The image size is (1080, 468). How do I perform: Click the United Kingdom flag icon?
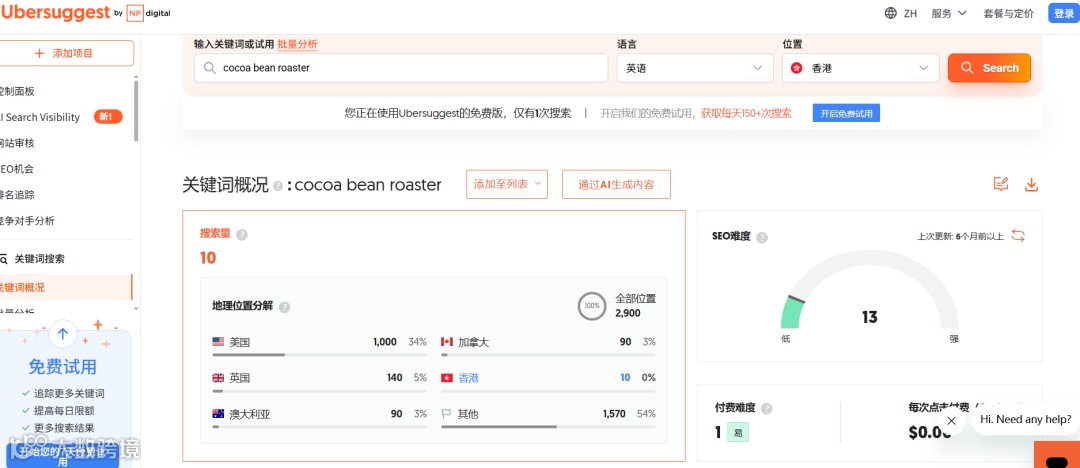(x=218, y=378)
